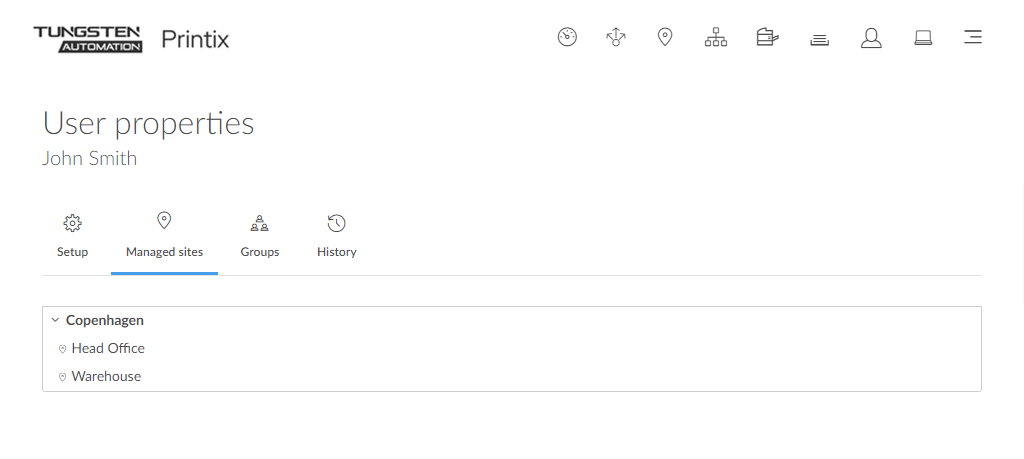Click the three-arrow routing icon in header
The image size is (1024, 459).
[x=616, y=38]
